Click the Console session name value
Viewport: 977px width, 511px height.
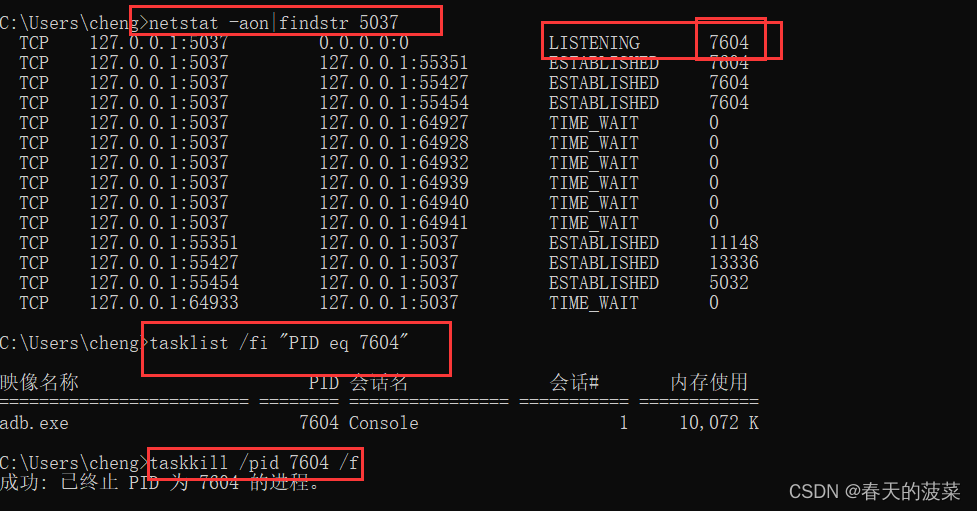click(x=384, y=423)
